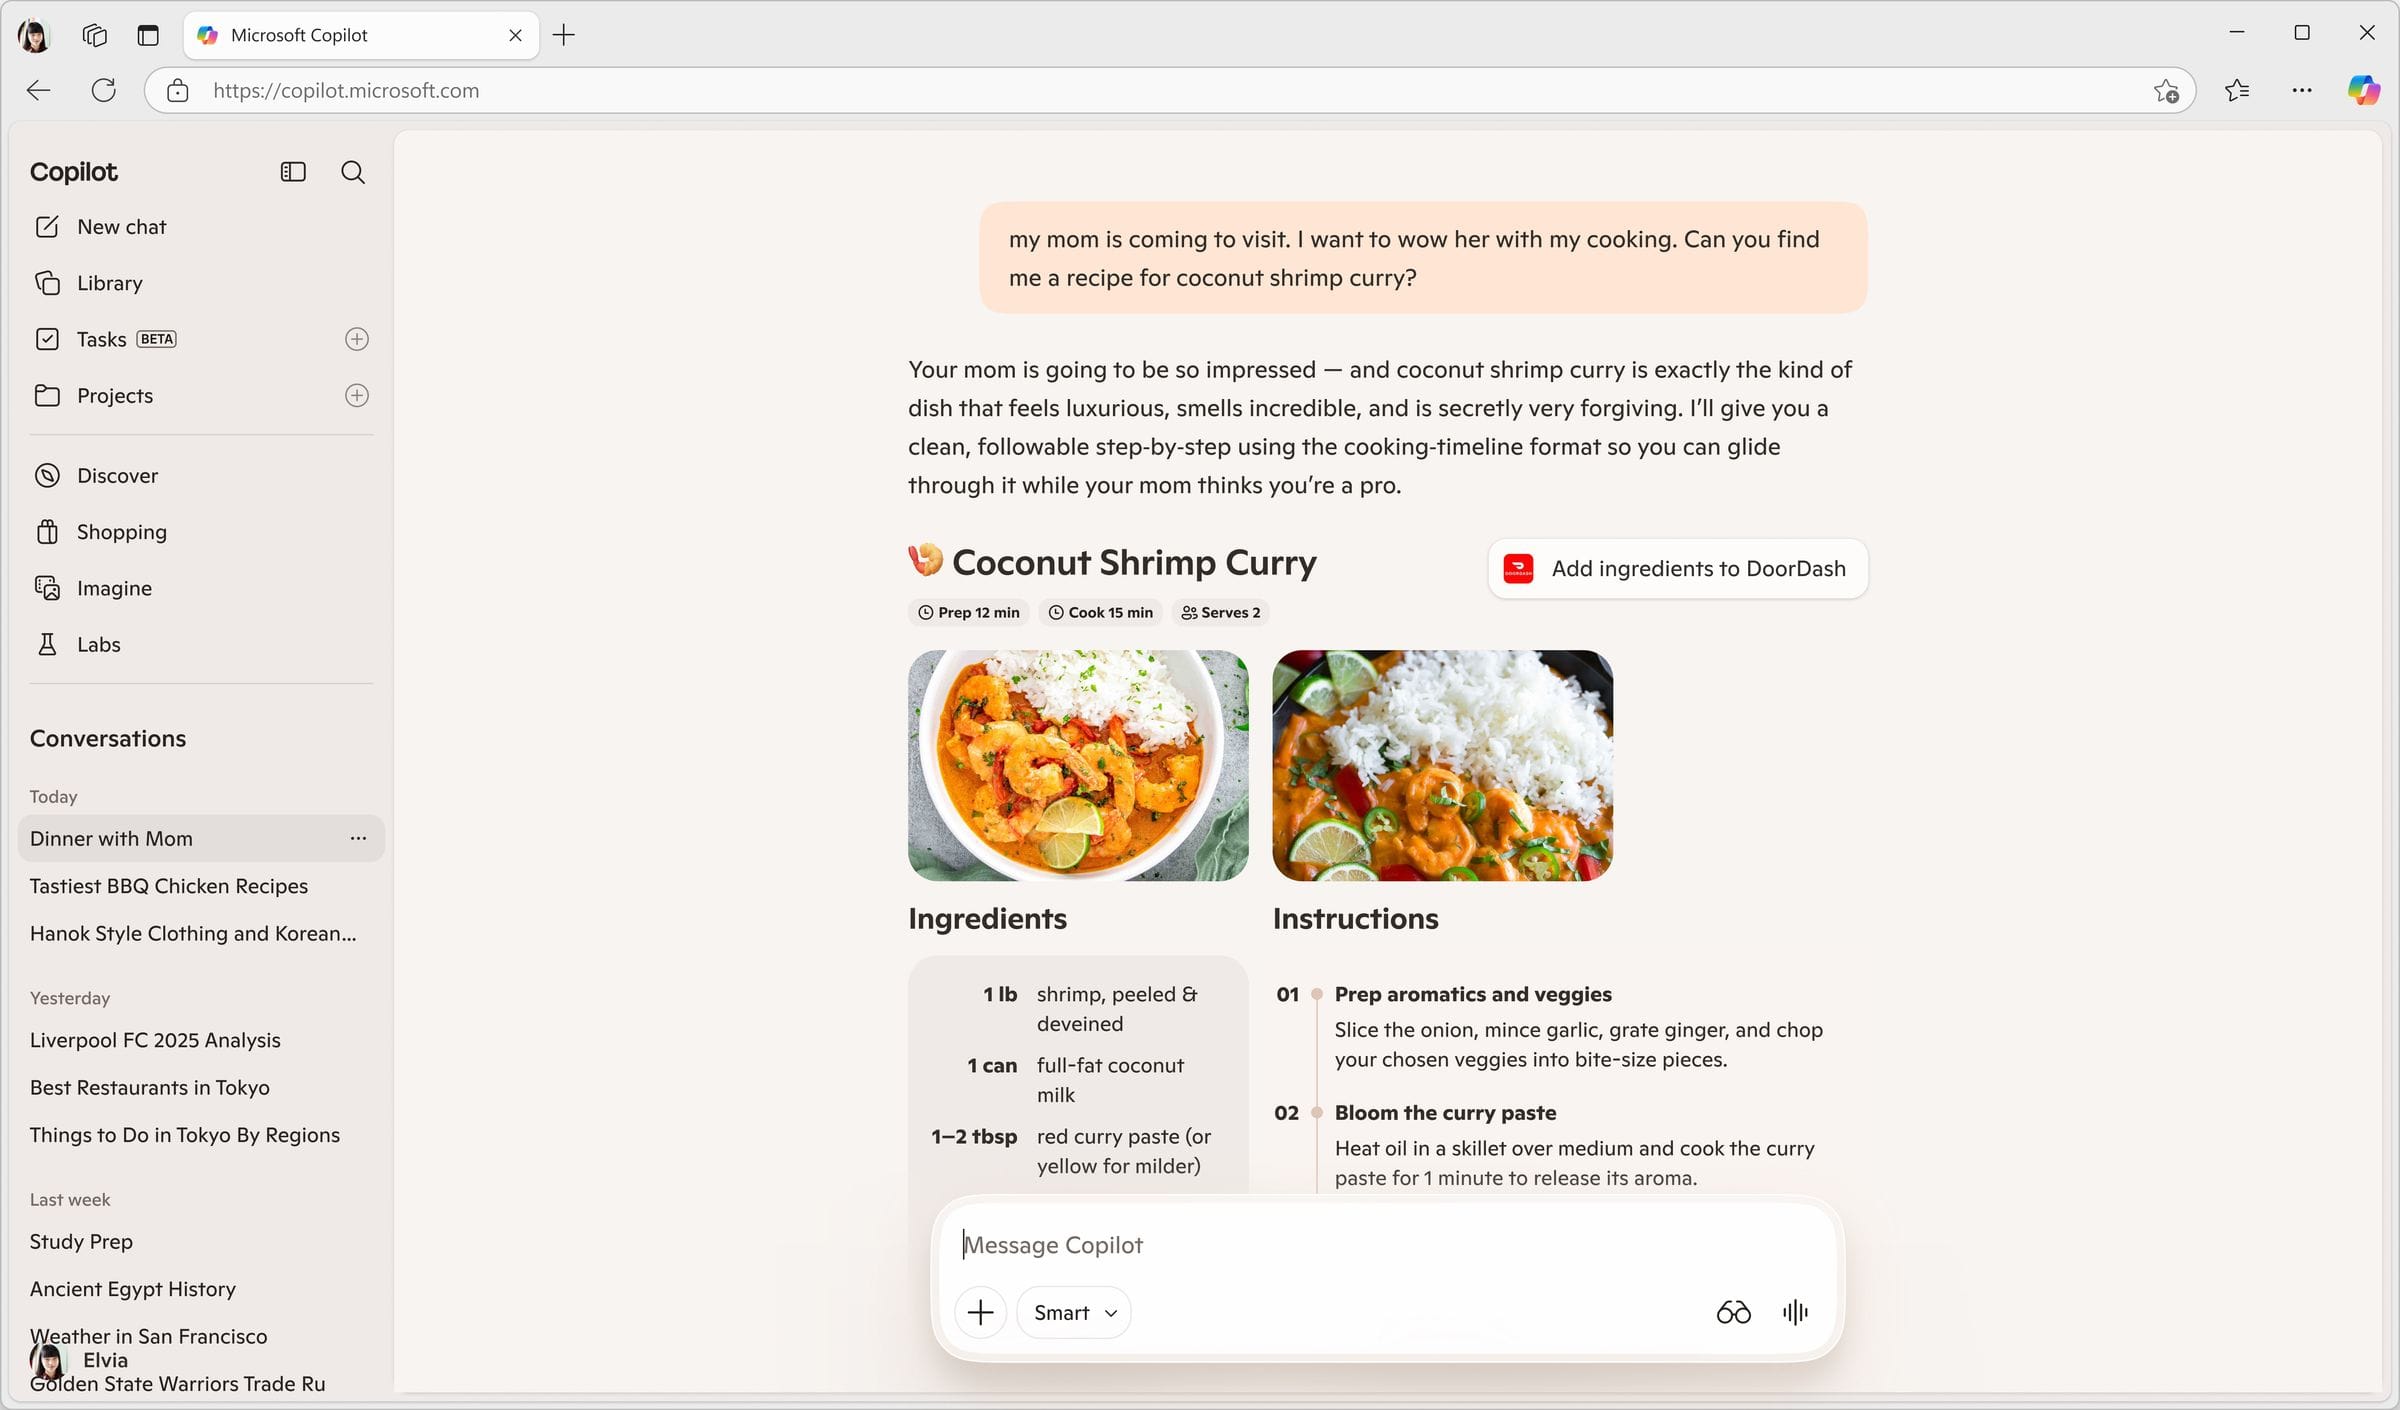This screenshot has height=1410, width=2400.
Task: Click the browser profile avatar icon
Action: click(34, 35)
